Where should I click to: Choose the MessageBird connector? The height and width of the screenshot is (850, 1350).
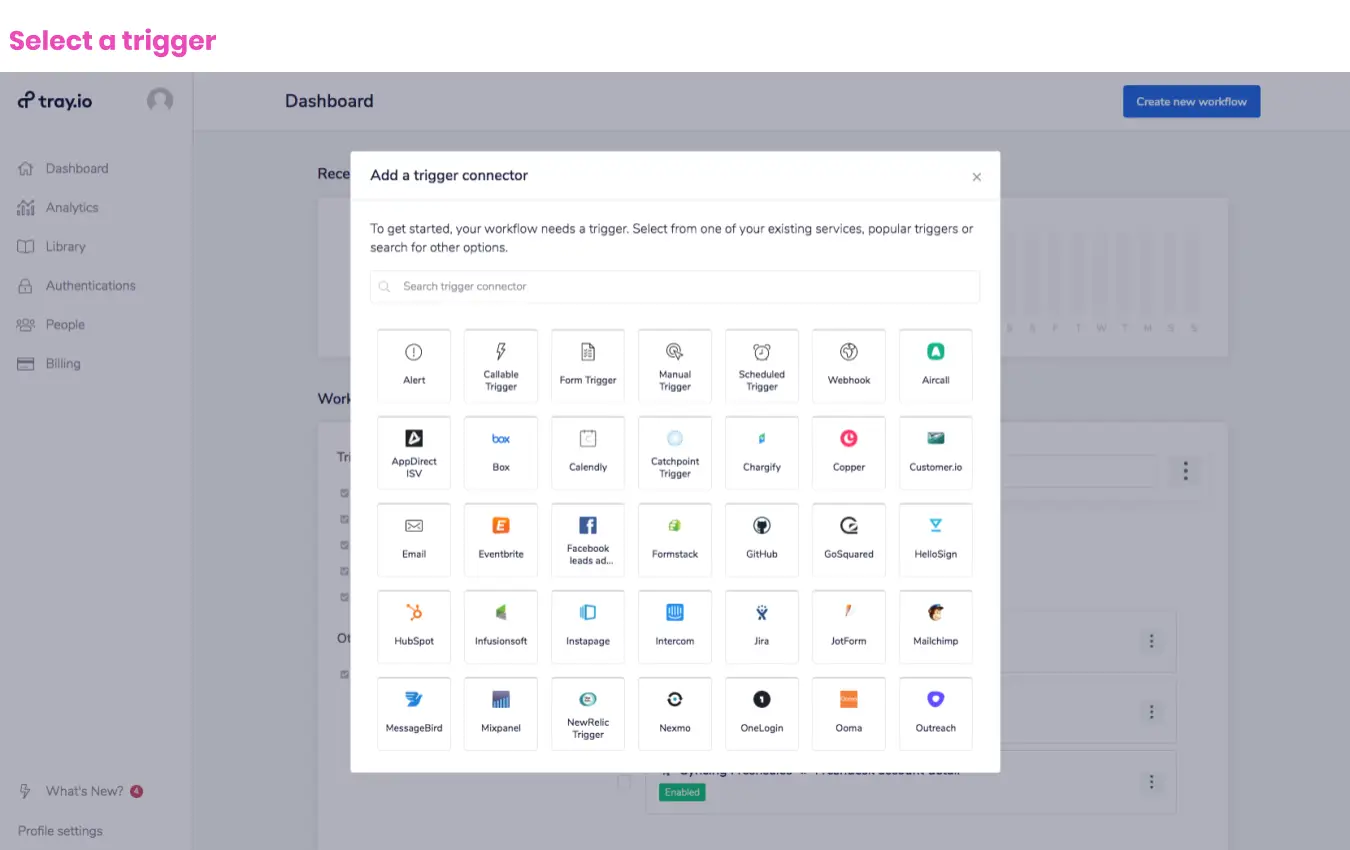[x=414, y=714]
